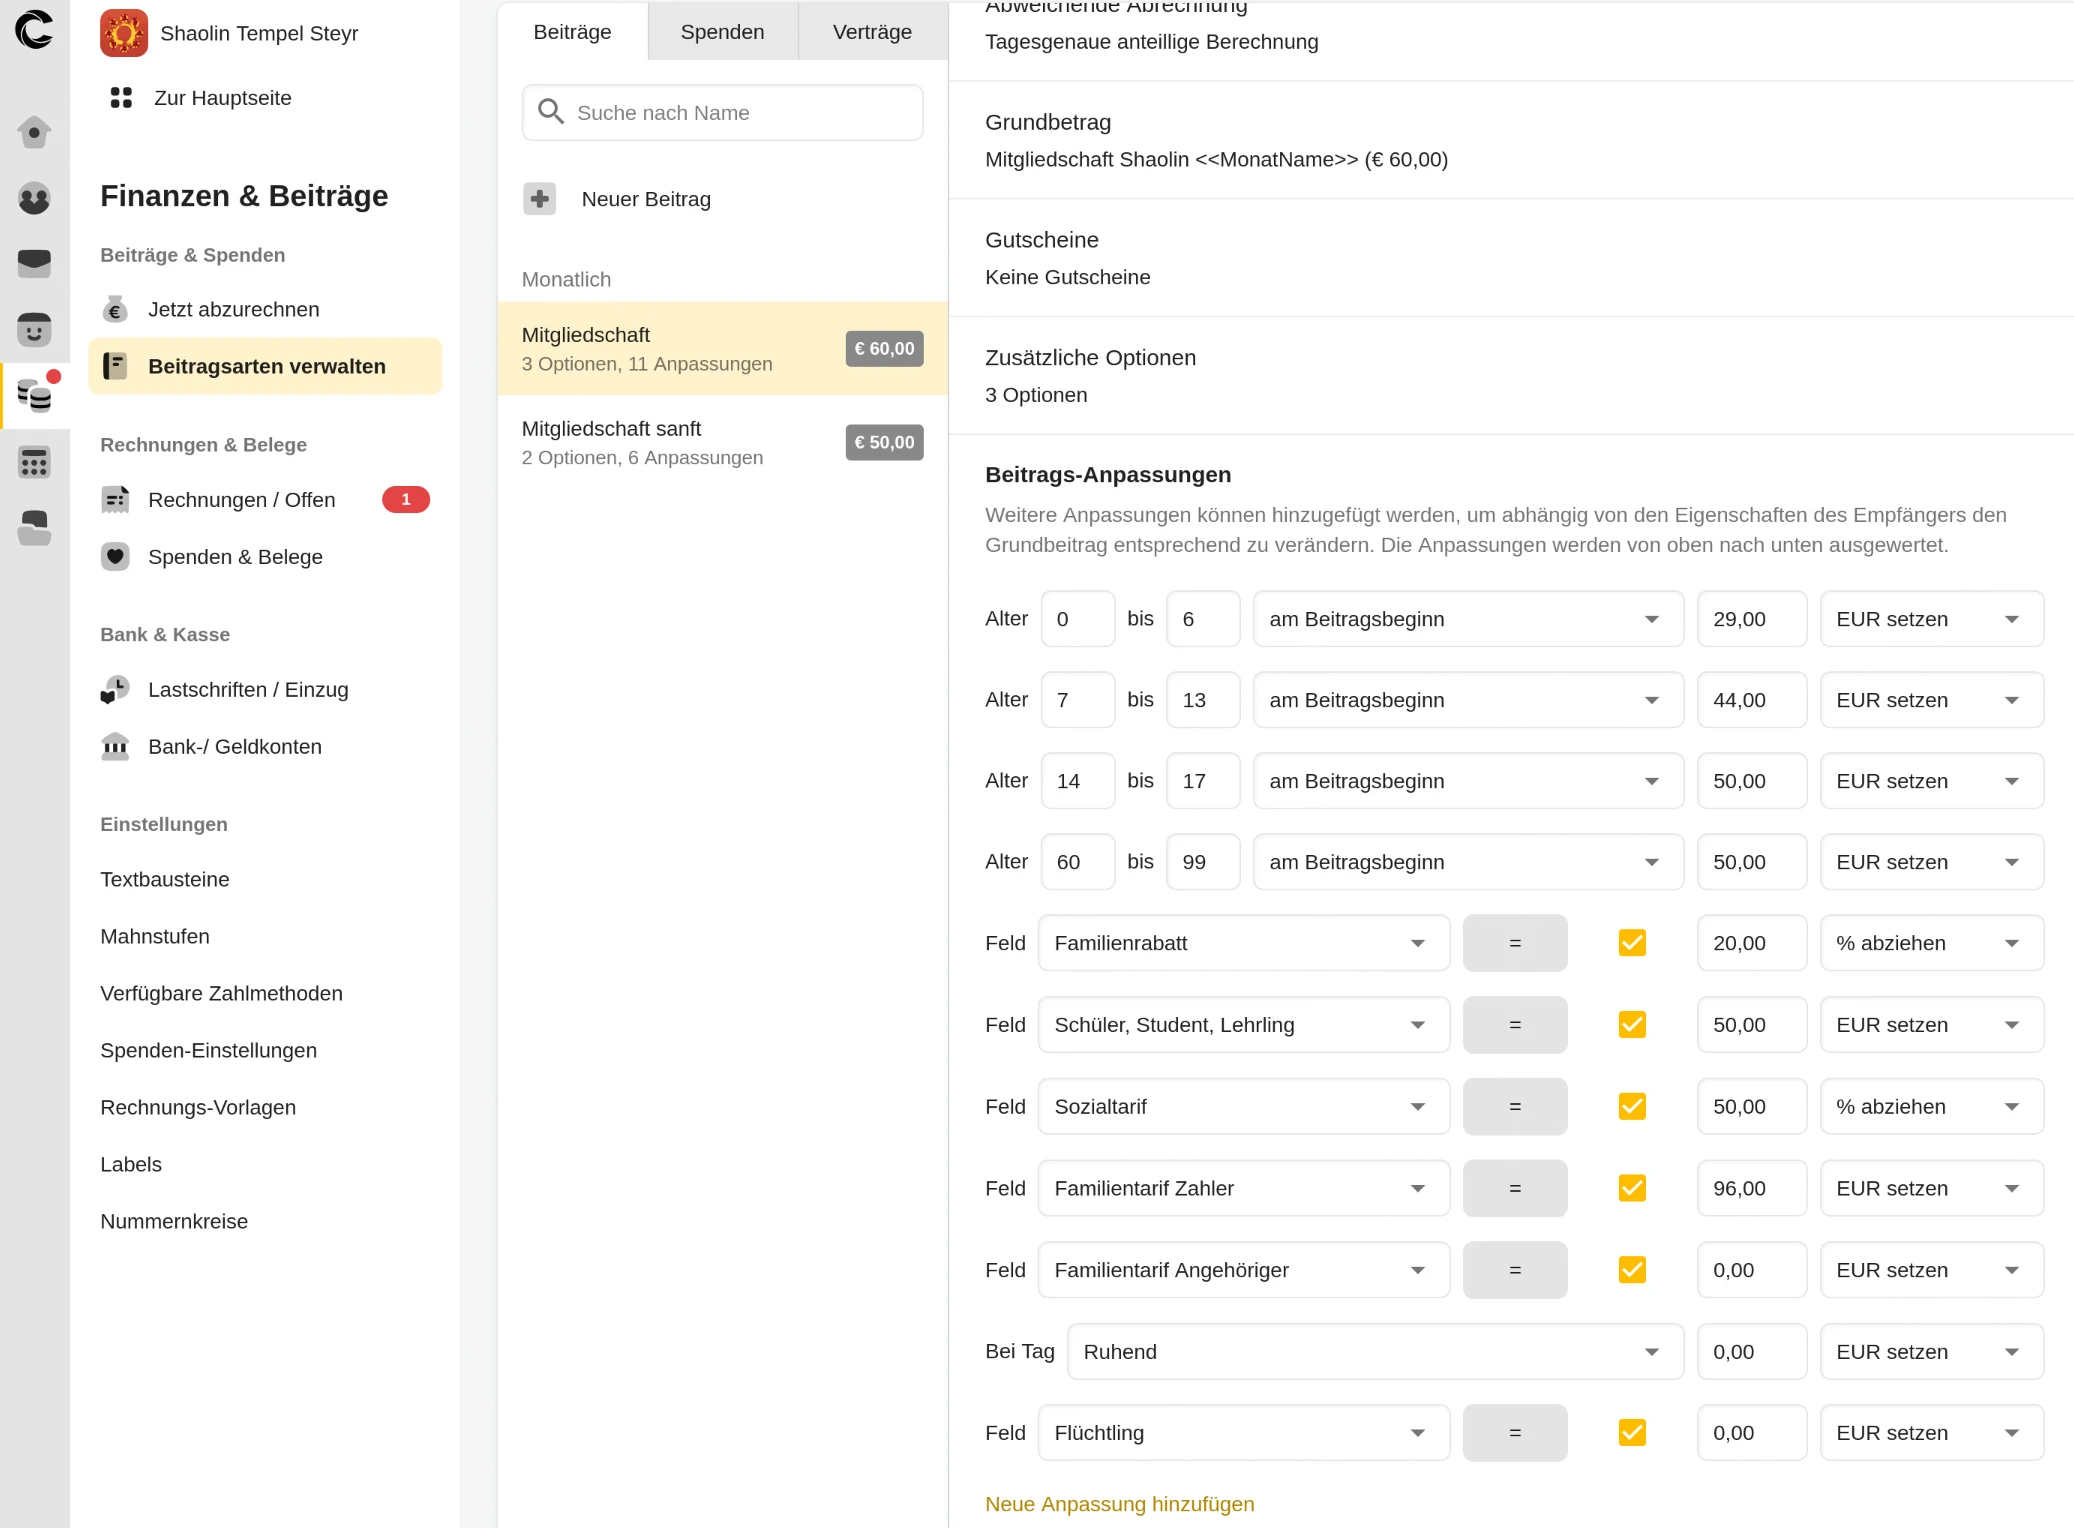Open '% abziehen' dropdown for Familienrabatt
This screenshot has height=1528, width=2074.
(x=1930, y=943)
